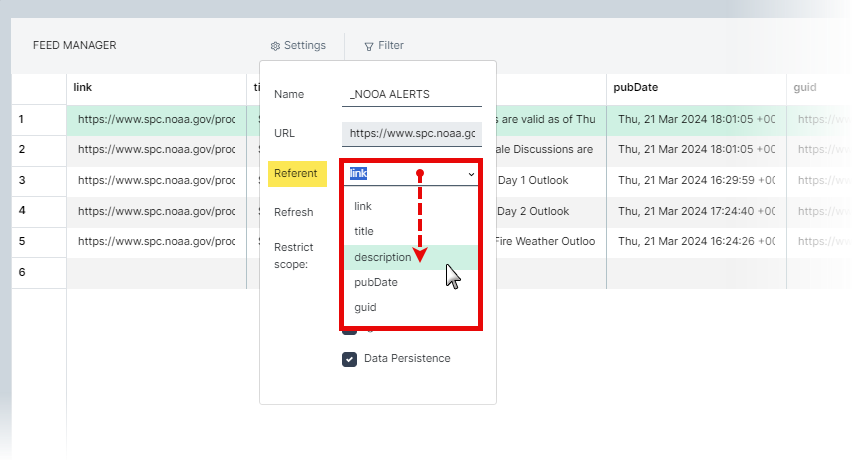Click the 'Day 2 Outlook' cell
Image resolution: width=853 pixels, height=461 pixels.
[551, 211]
